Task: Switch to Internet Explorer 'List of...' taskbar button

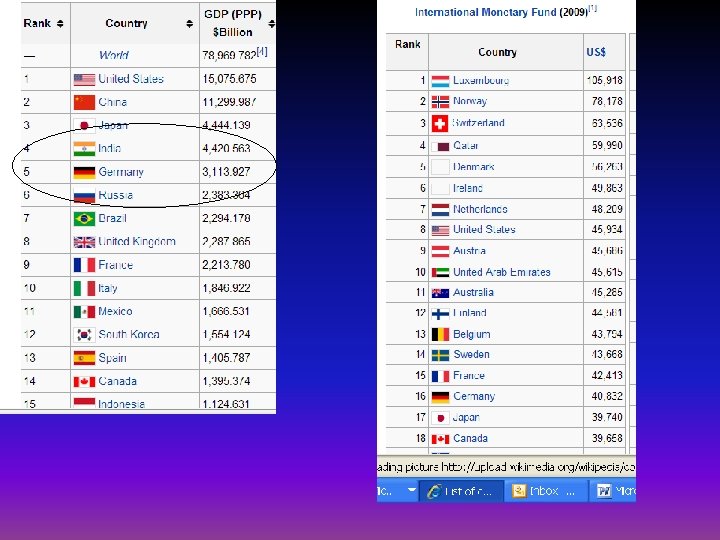Action: pyautogui.click(x=461, y=491)
